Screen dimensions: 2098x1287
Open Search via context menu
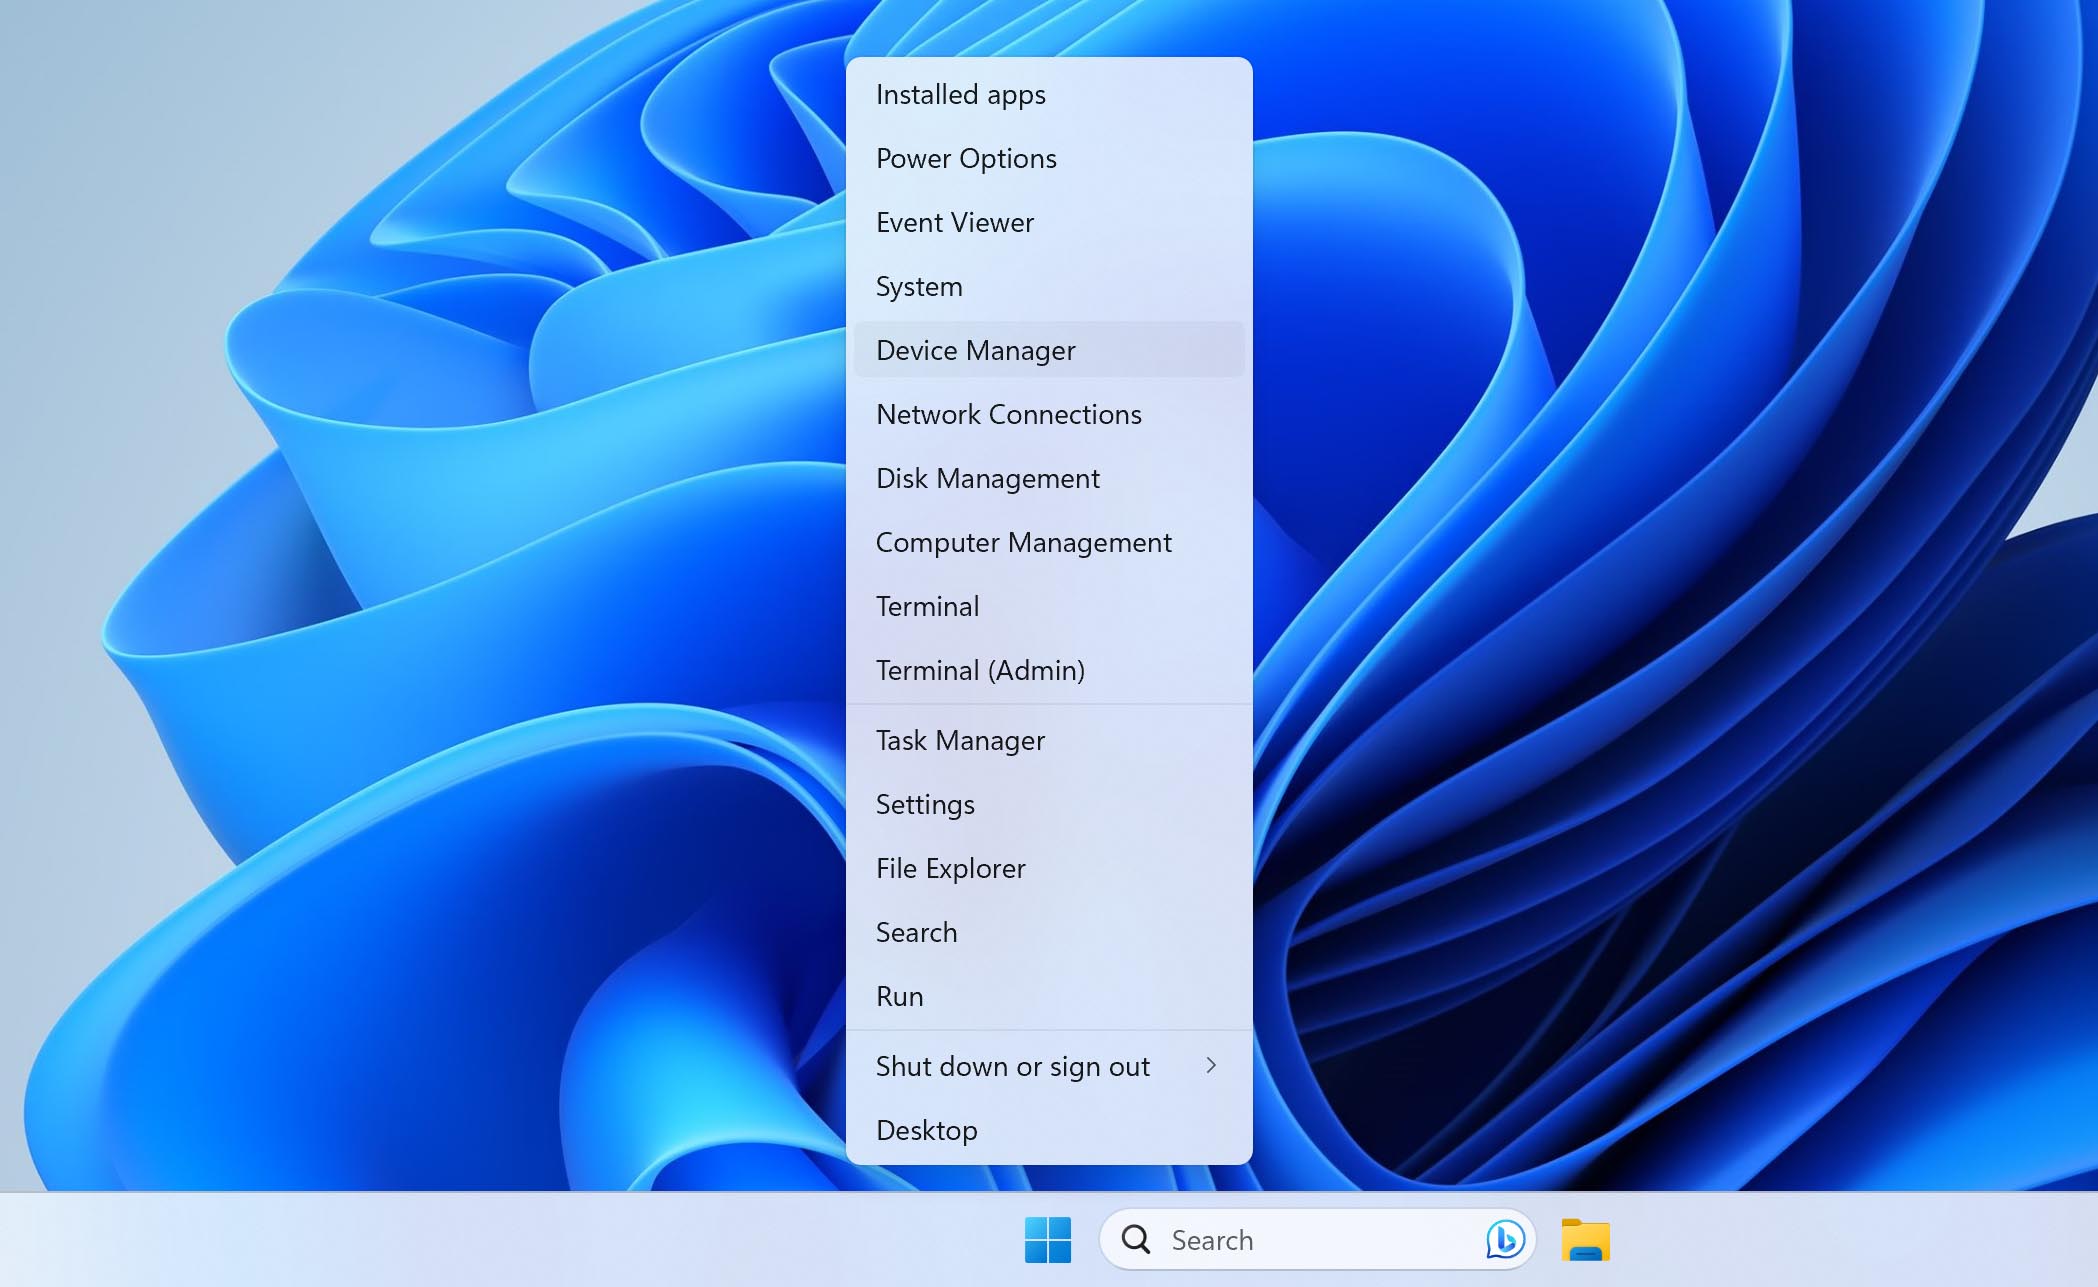[x=916, y=930]
